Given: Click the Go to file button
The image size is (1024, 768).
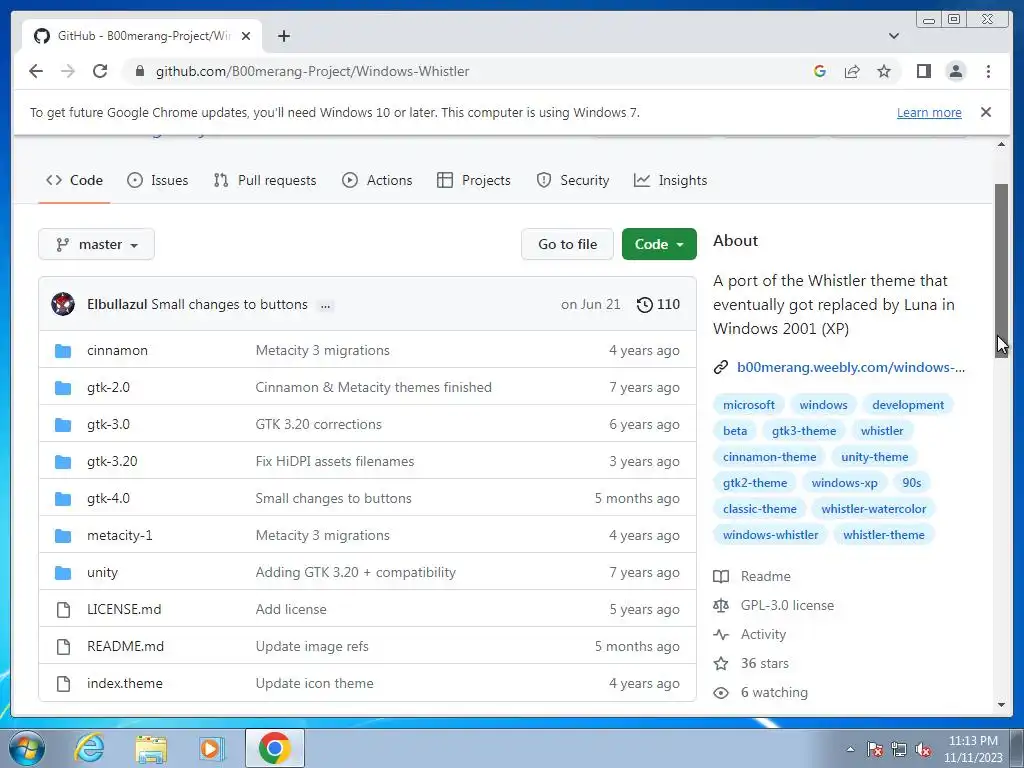Looking at the screenshot, I should click(567, 244).
